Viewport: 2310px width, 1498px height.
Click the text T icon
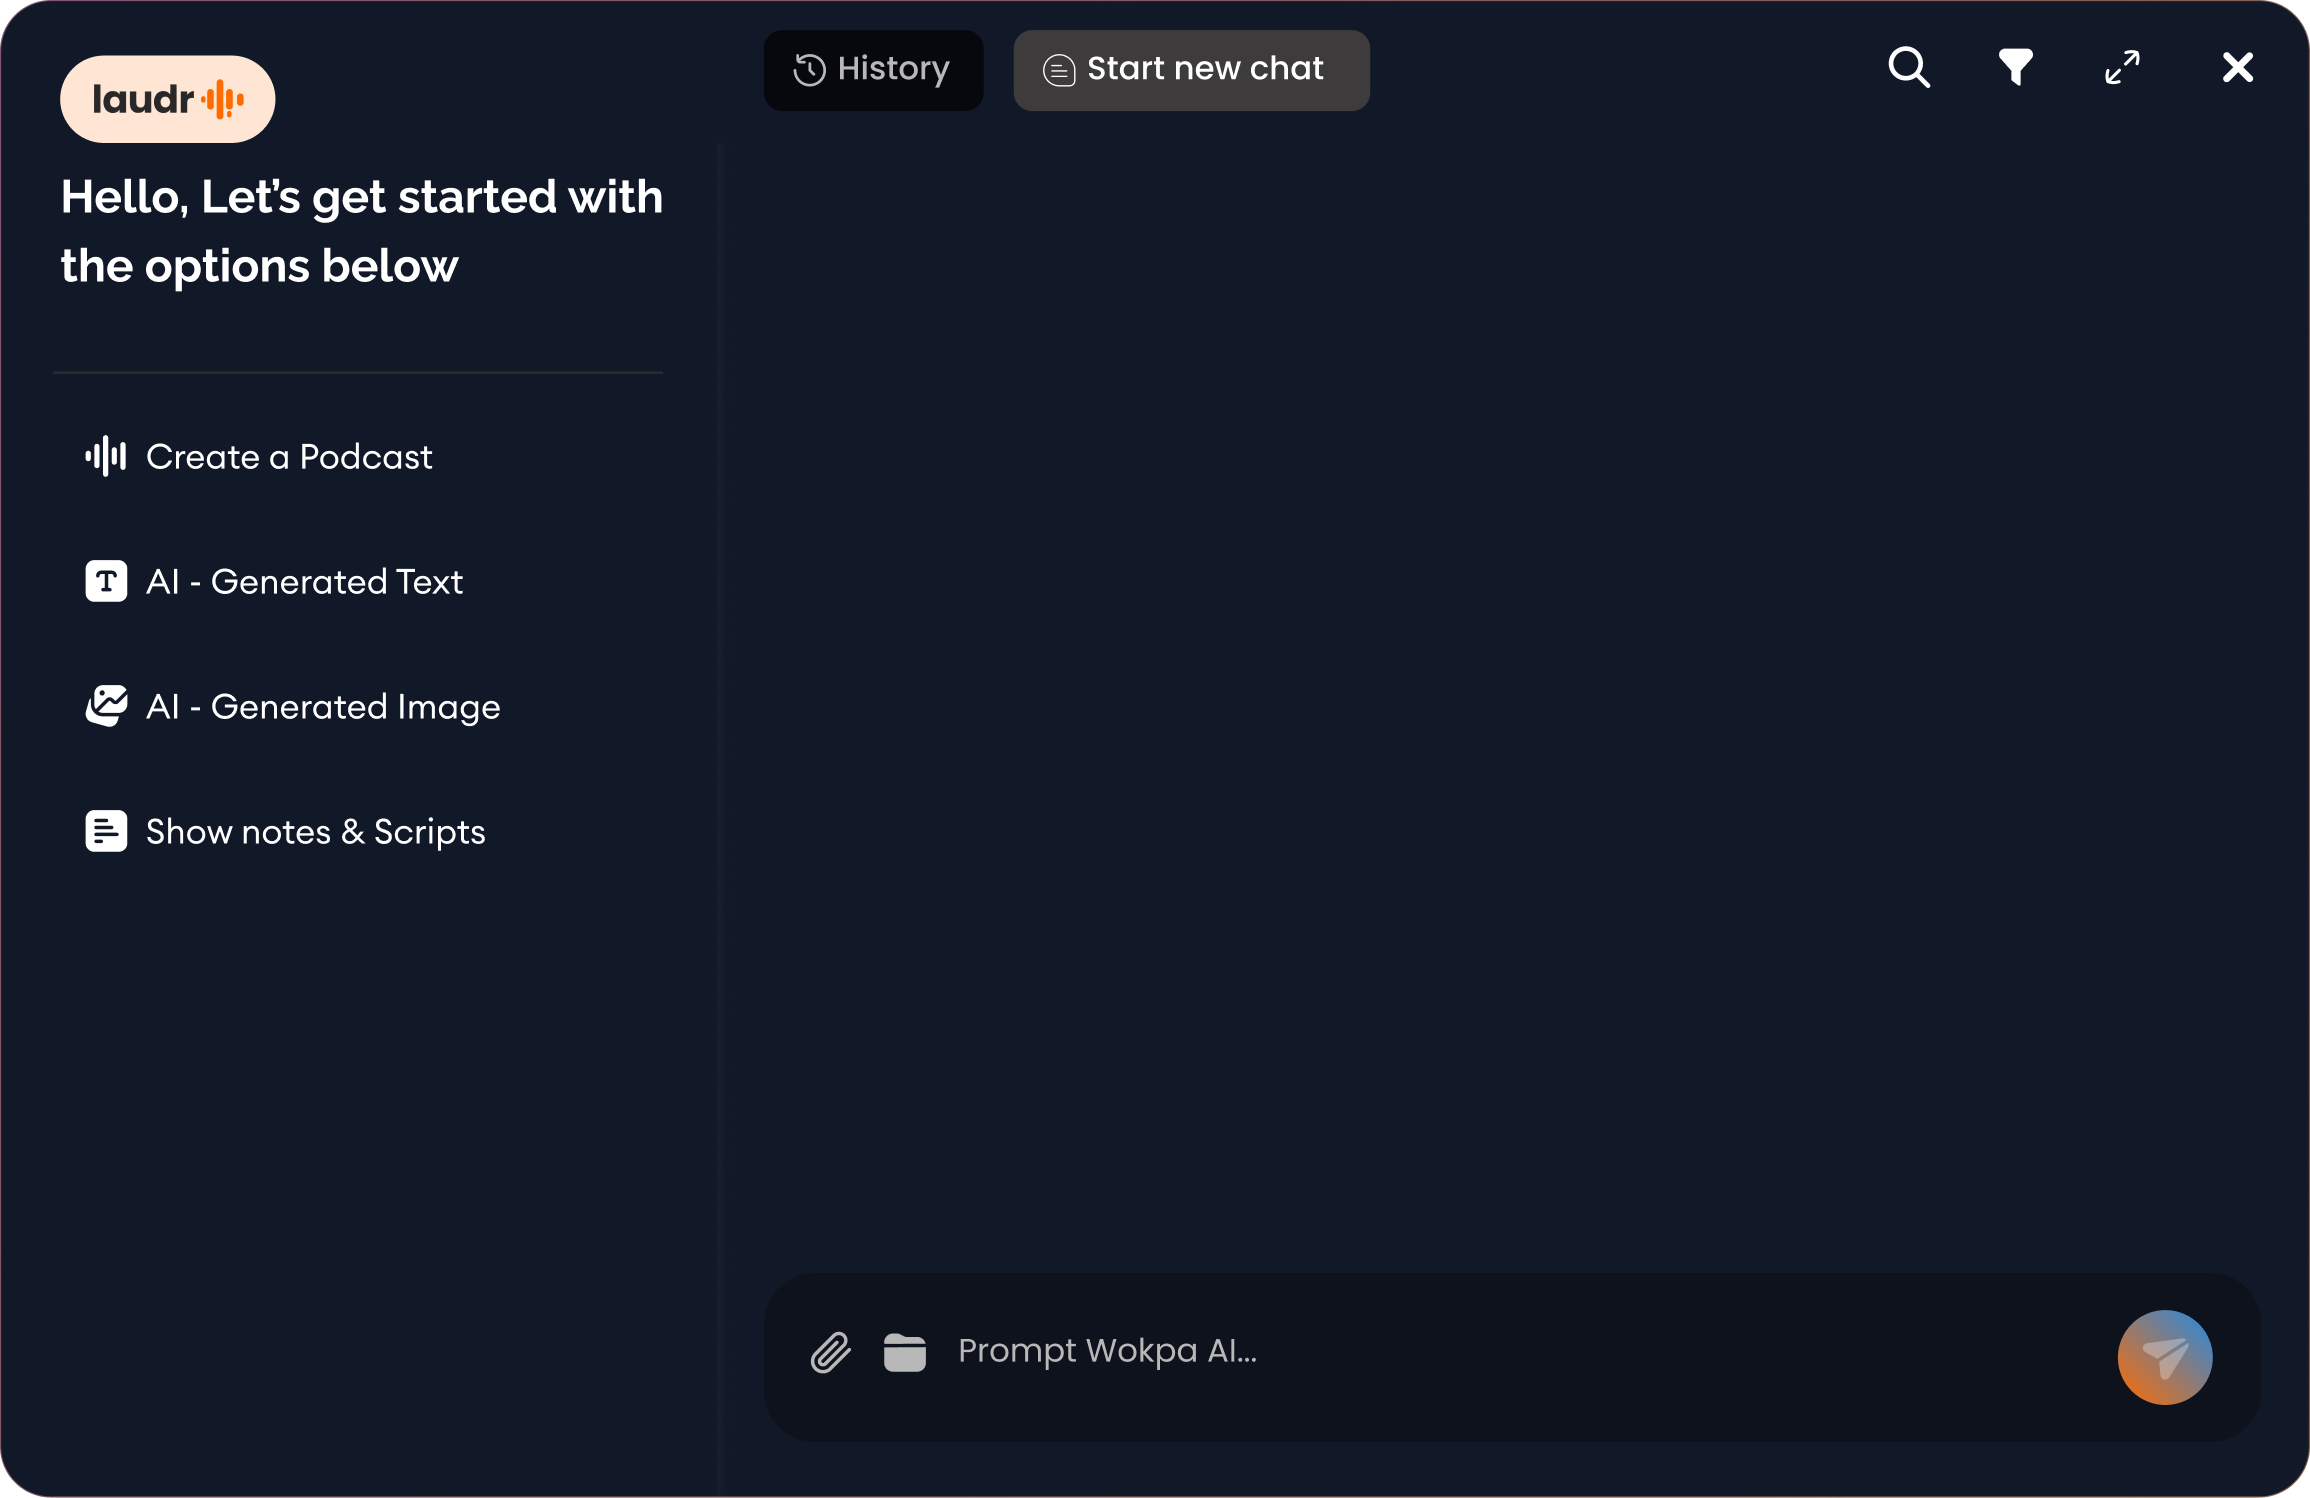(x=106, y=581)
